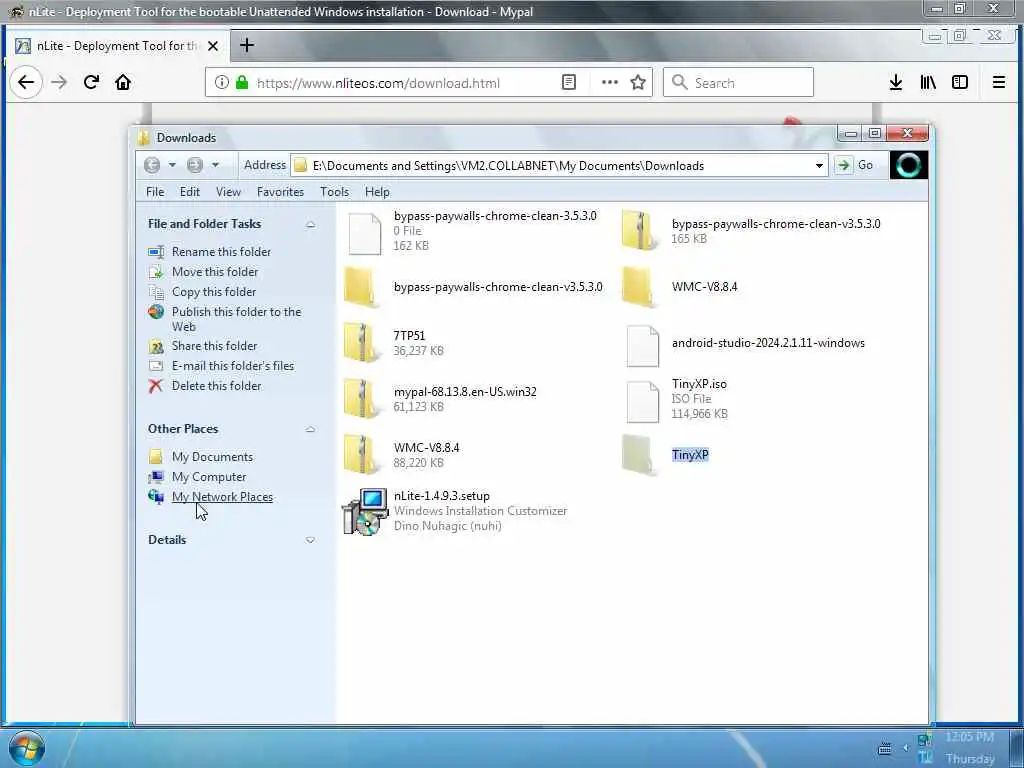This screenshot has width=1024, height=768.
Task: Open the browser downloads arrow panel
Action: pyautogui.click(x=896, y=82)
